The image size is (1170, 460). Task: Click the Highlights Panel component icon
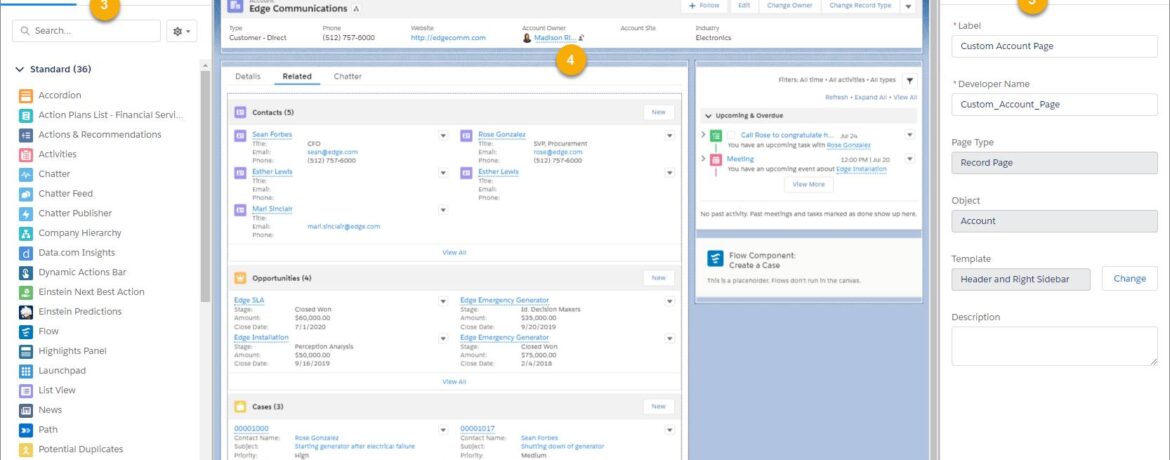point(26,351)
